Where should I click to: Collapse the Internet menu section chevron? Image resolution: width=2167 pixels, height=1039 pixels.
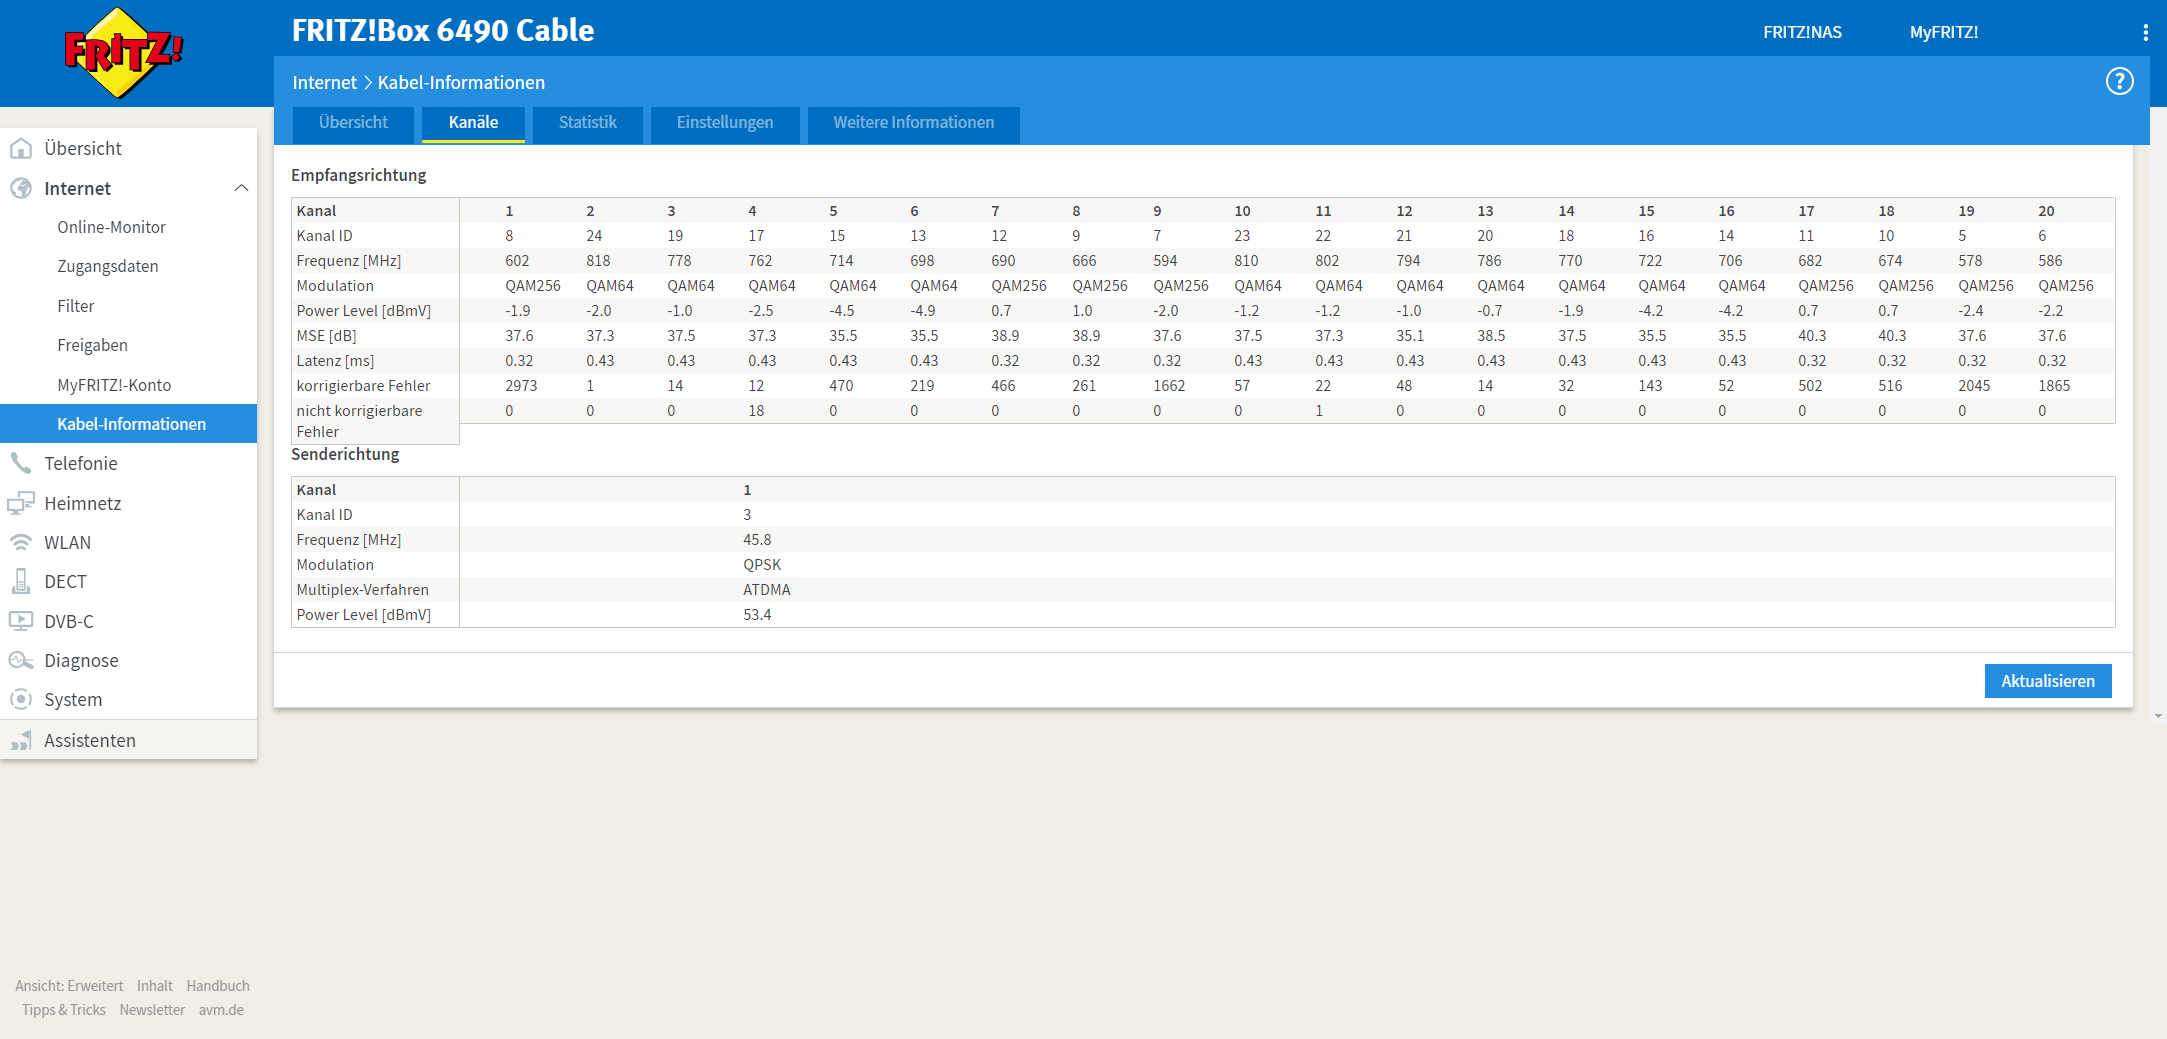pos(241,188)
